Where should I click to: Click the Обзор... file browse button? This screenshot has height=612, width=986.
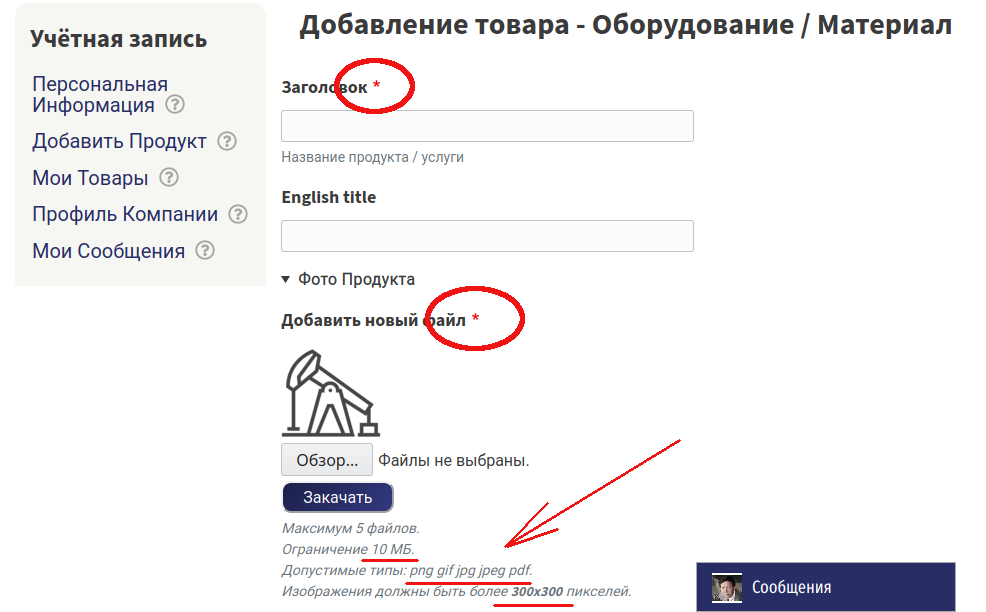click(326, 460)
